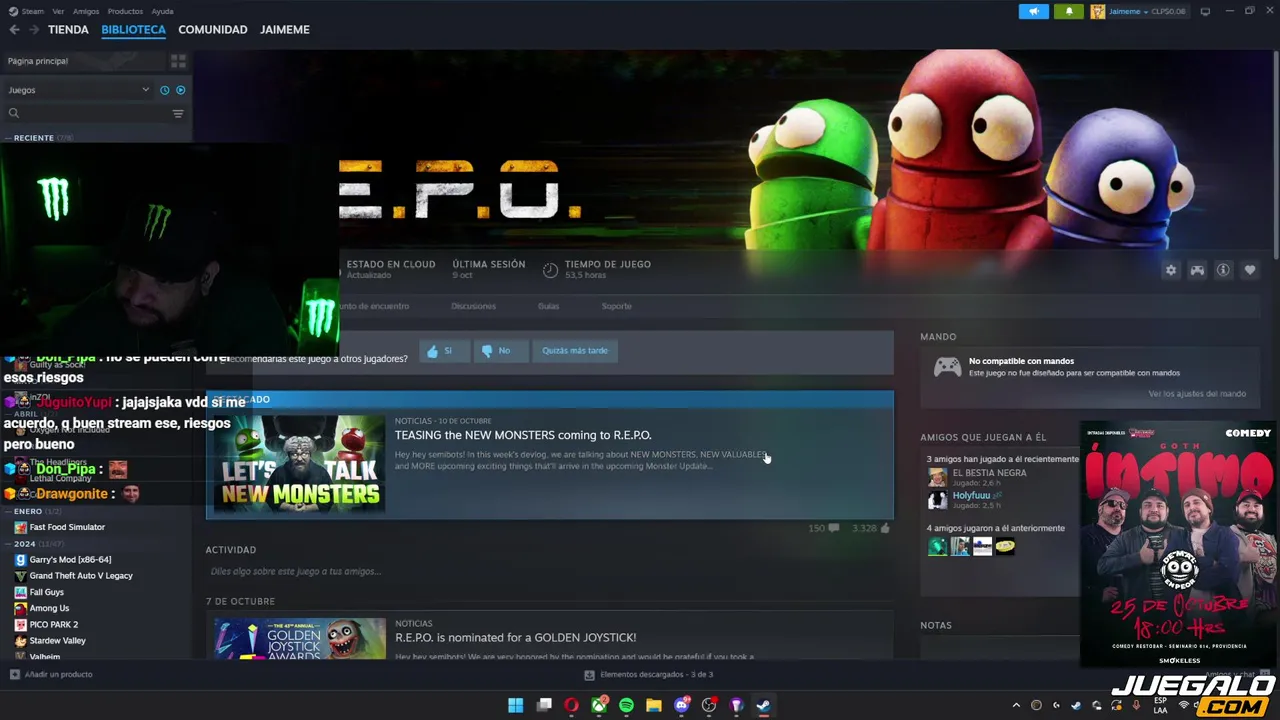
Task: Add R.E.P.O. to favorites heart
Action: coord(1250,270)
